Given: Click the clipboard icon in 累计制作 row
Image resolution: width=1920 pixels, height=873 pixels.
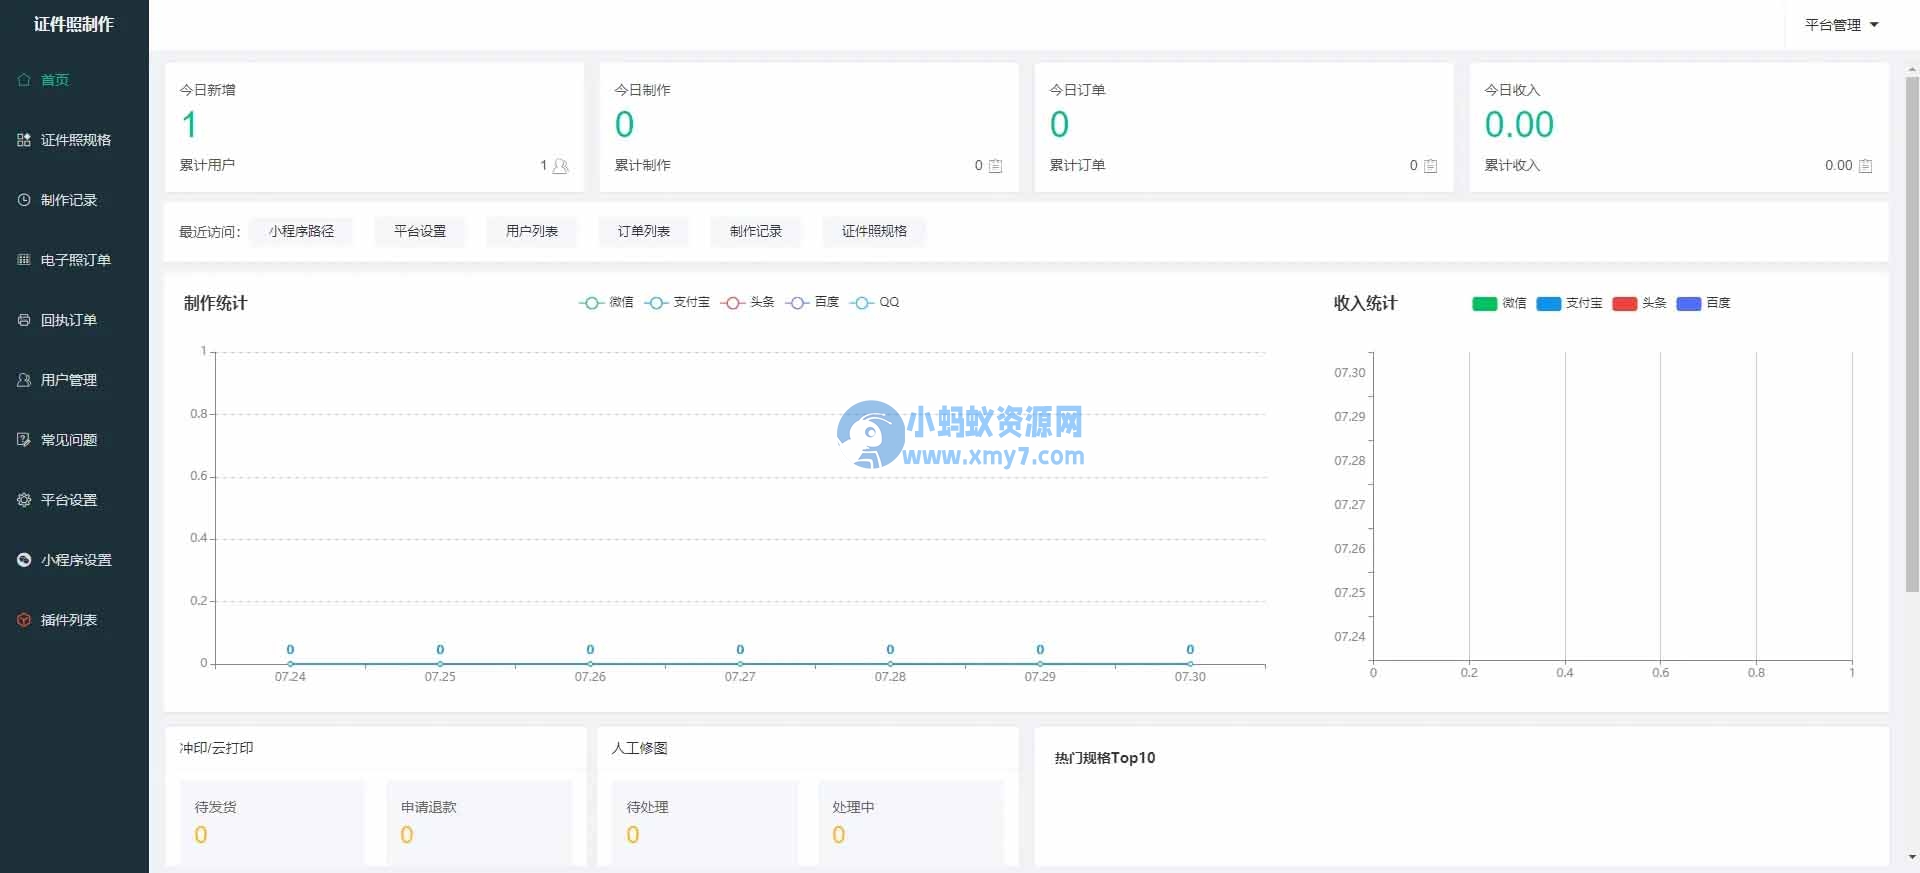Looking at the screenshot, I should 995,166.
